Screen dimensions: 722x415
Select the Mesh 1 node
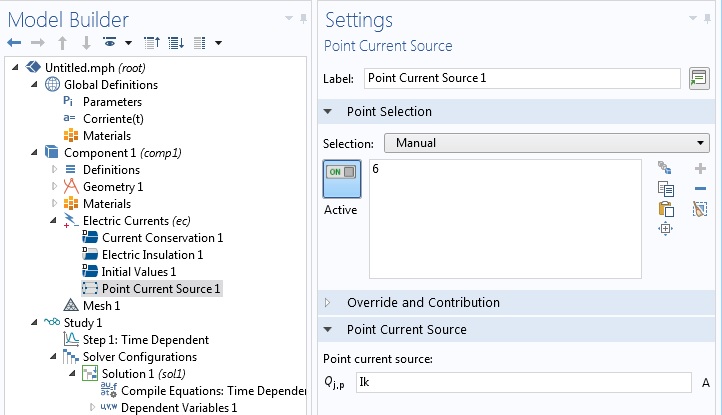101,306
